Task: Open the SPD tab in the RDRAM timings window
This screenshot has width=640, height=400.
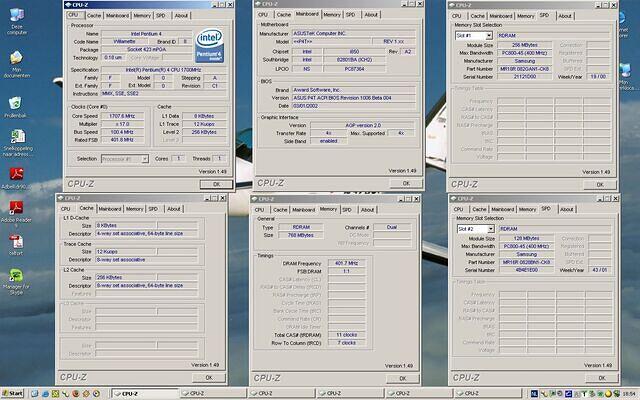Action: coord(345,208)
